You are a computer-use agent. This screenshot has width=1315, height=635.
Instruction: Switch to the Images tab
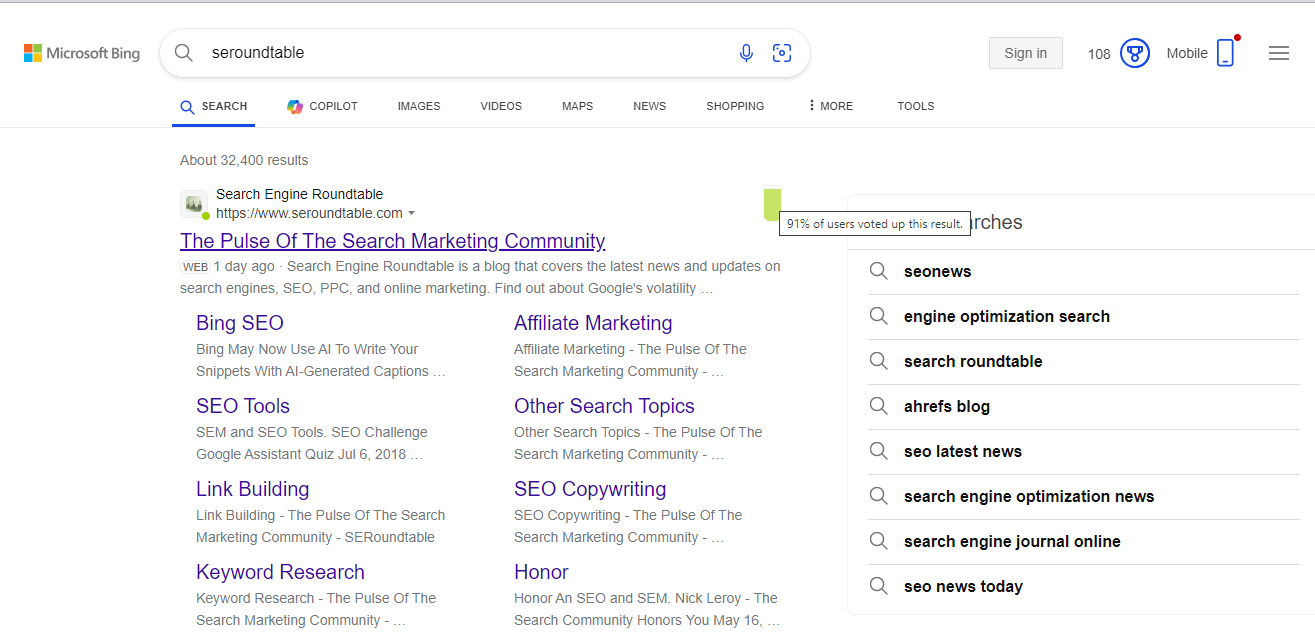pos(418,106)
